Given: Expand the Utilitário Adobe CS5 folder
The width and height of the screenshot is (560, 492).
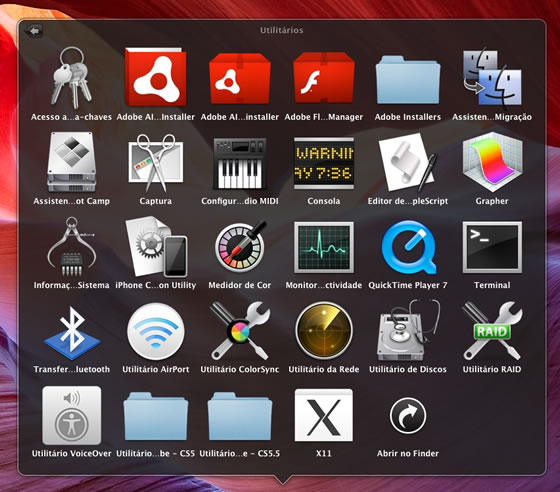Looking at the screenshot, I should click(156, 416).
